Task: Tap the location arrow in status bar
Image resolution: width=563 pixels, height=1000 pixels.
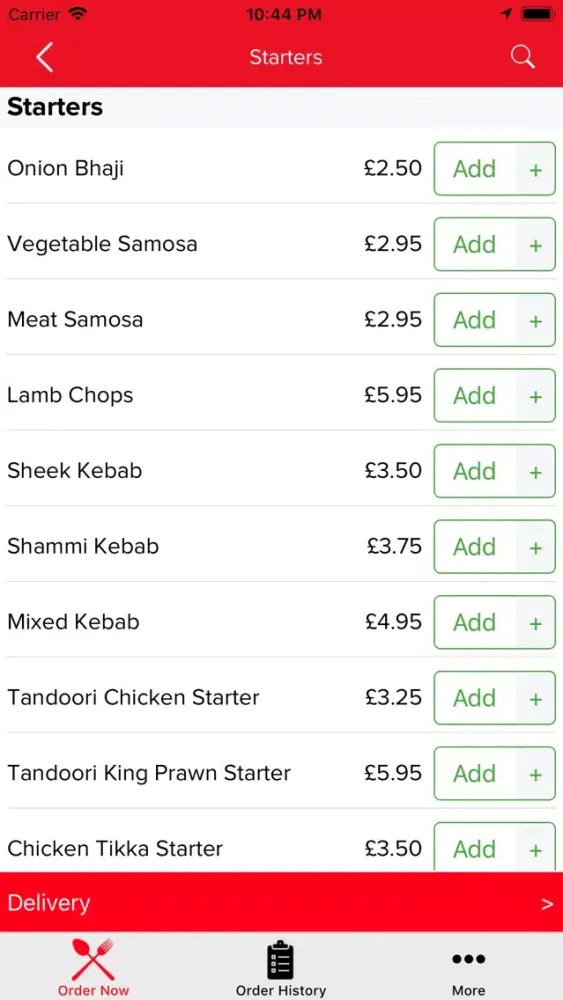Action: [x=506, y=14]
